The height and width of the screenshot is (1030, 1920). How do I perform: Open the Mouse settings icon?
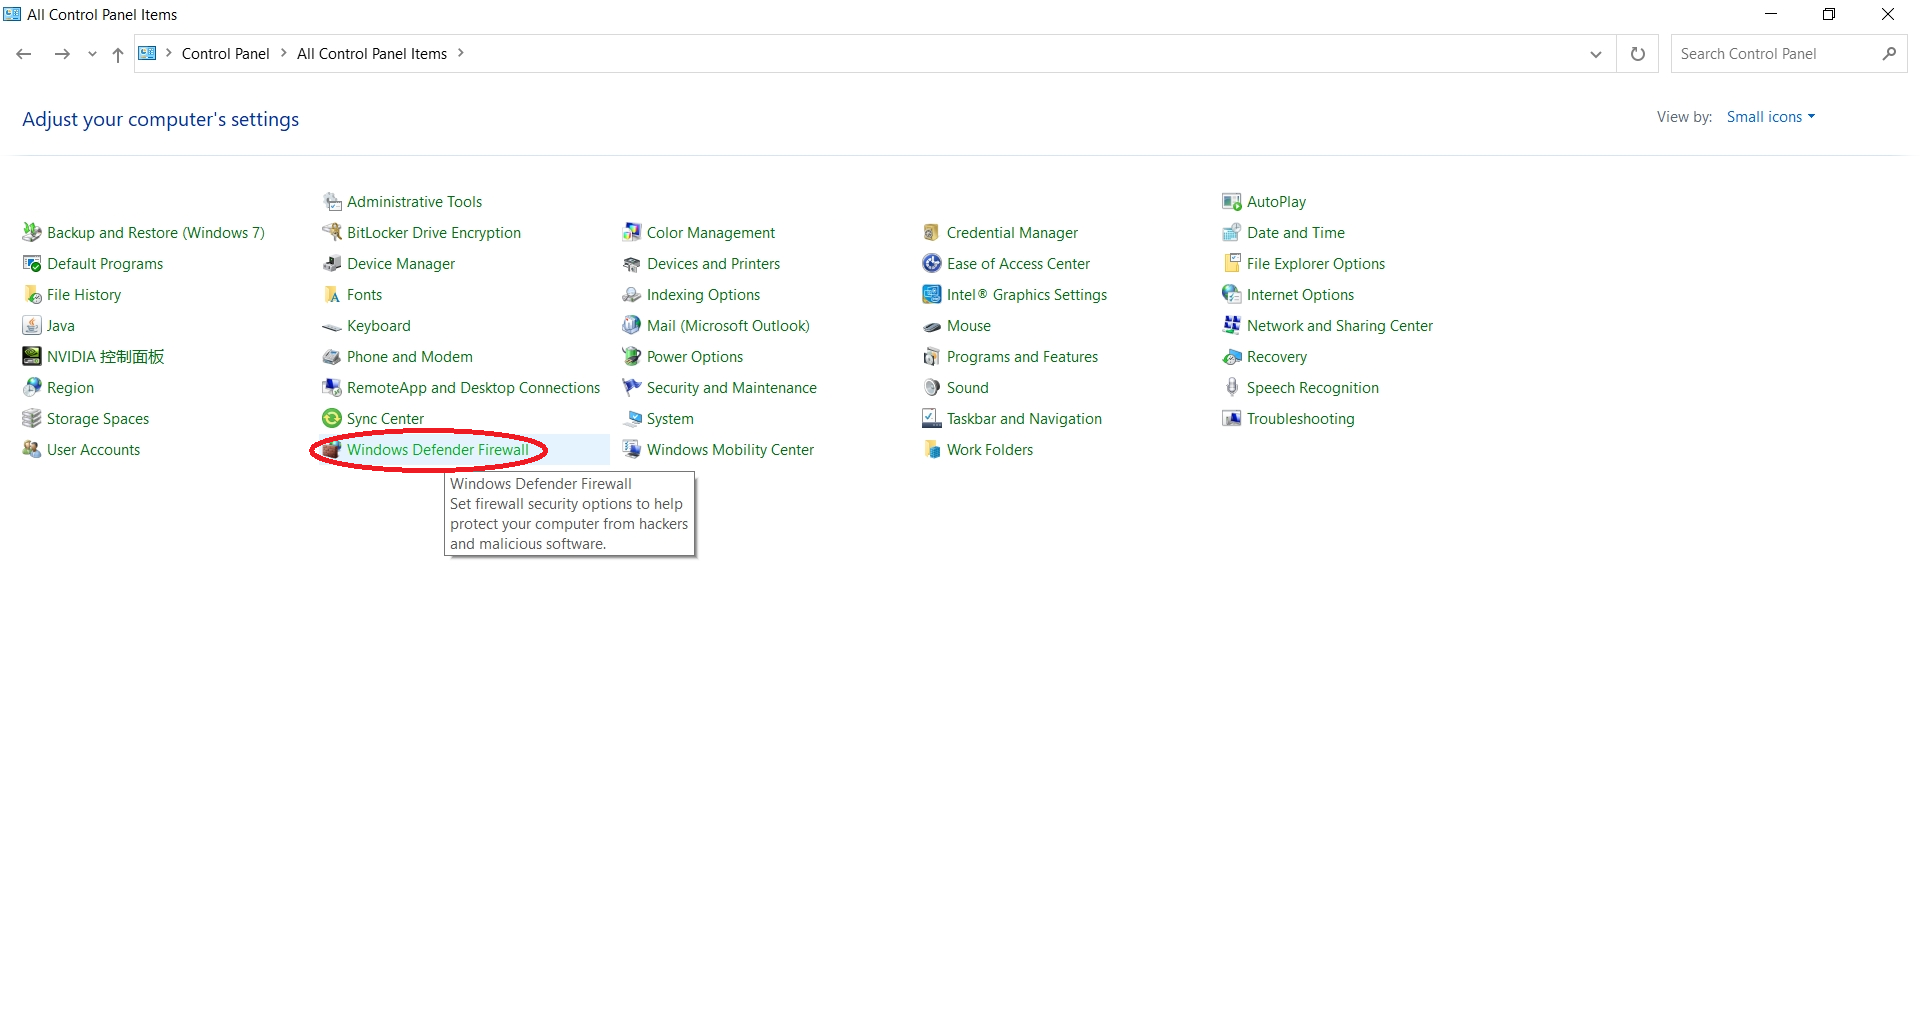(932, 326)
